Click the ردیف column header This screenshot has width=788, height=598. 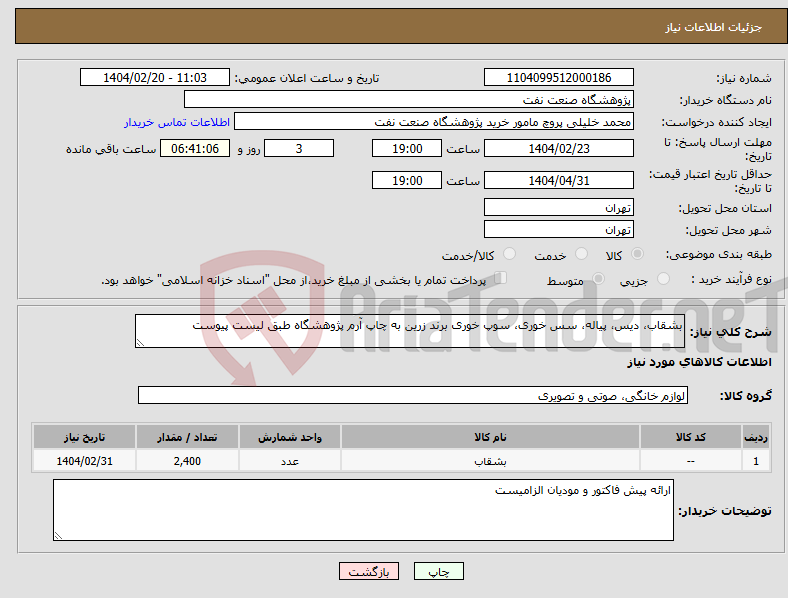pyautogui.click(x=756, y=437)
